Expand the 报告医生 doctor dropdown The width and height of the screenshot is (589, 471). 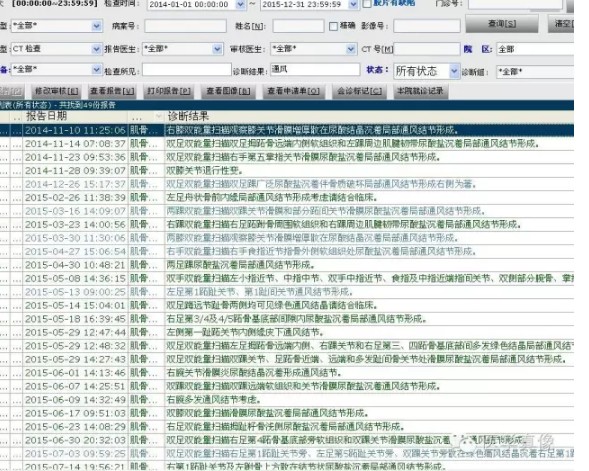217,49
